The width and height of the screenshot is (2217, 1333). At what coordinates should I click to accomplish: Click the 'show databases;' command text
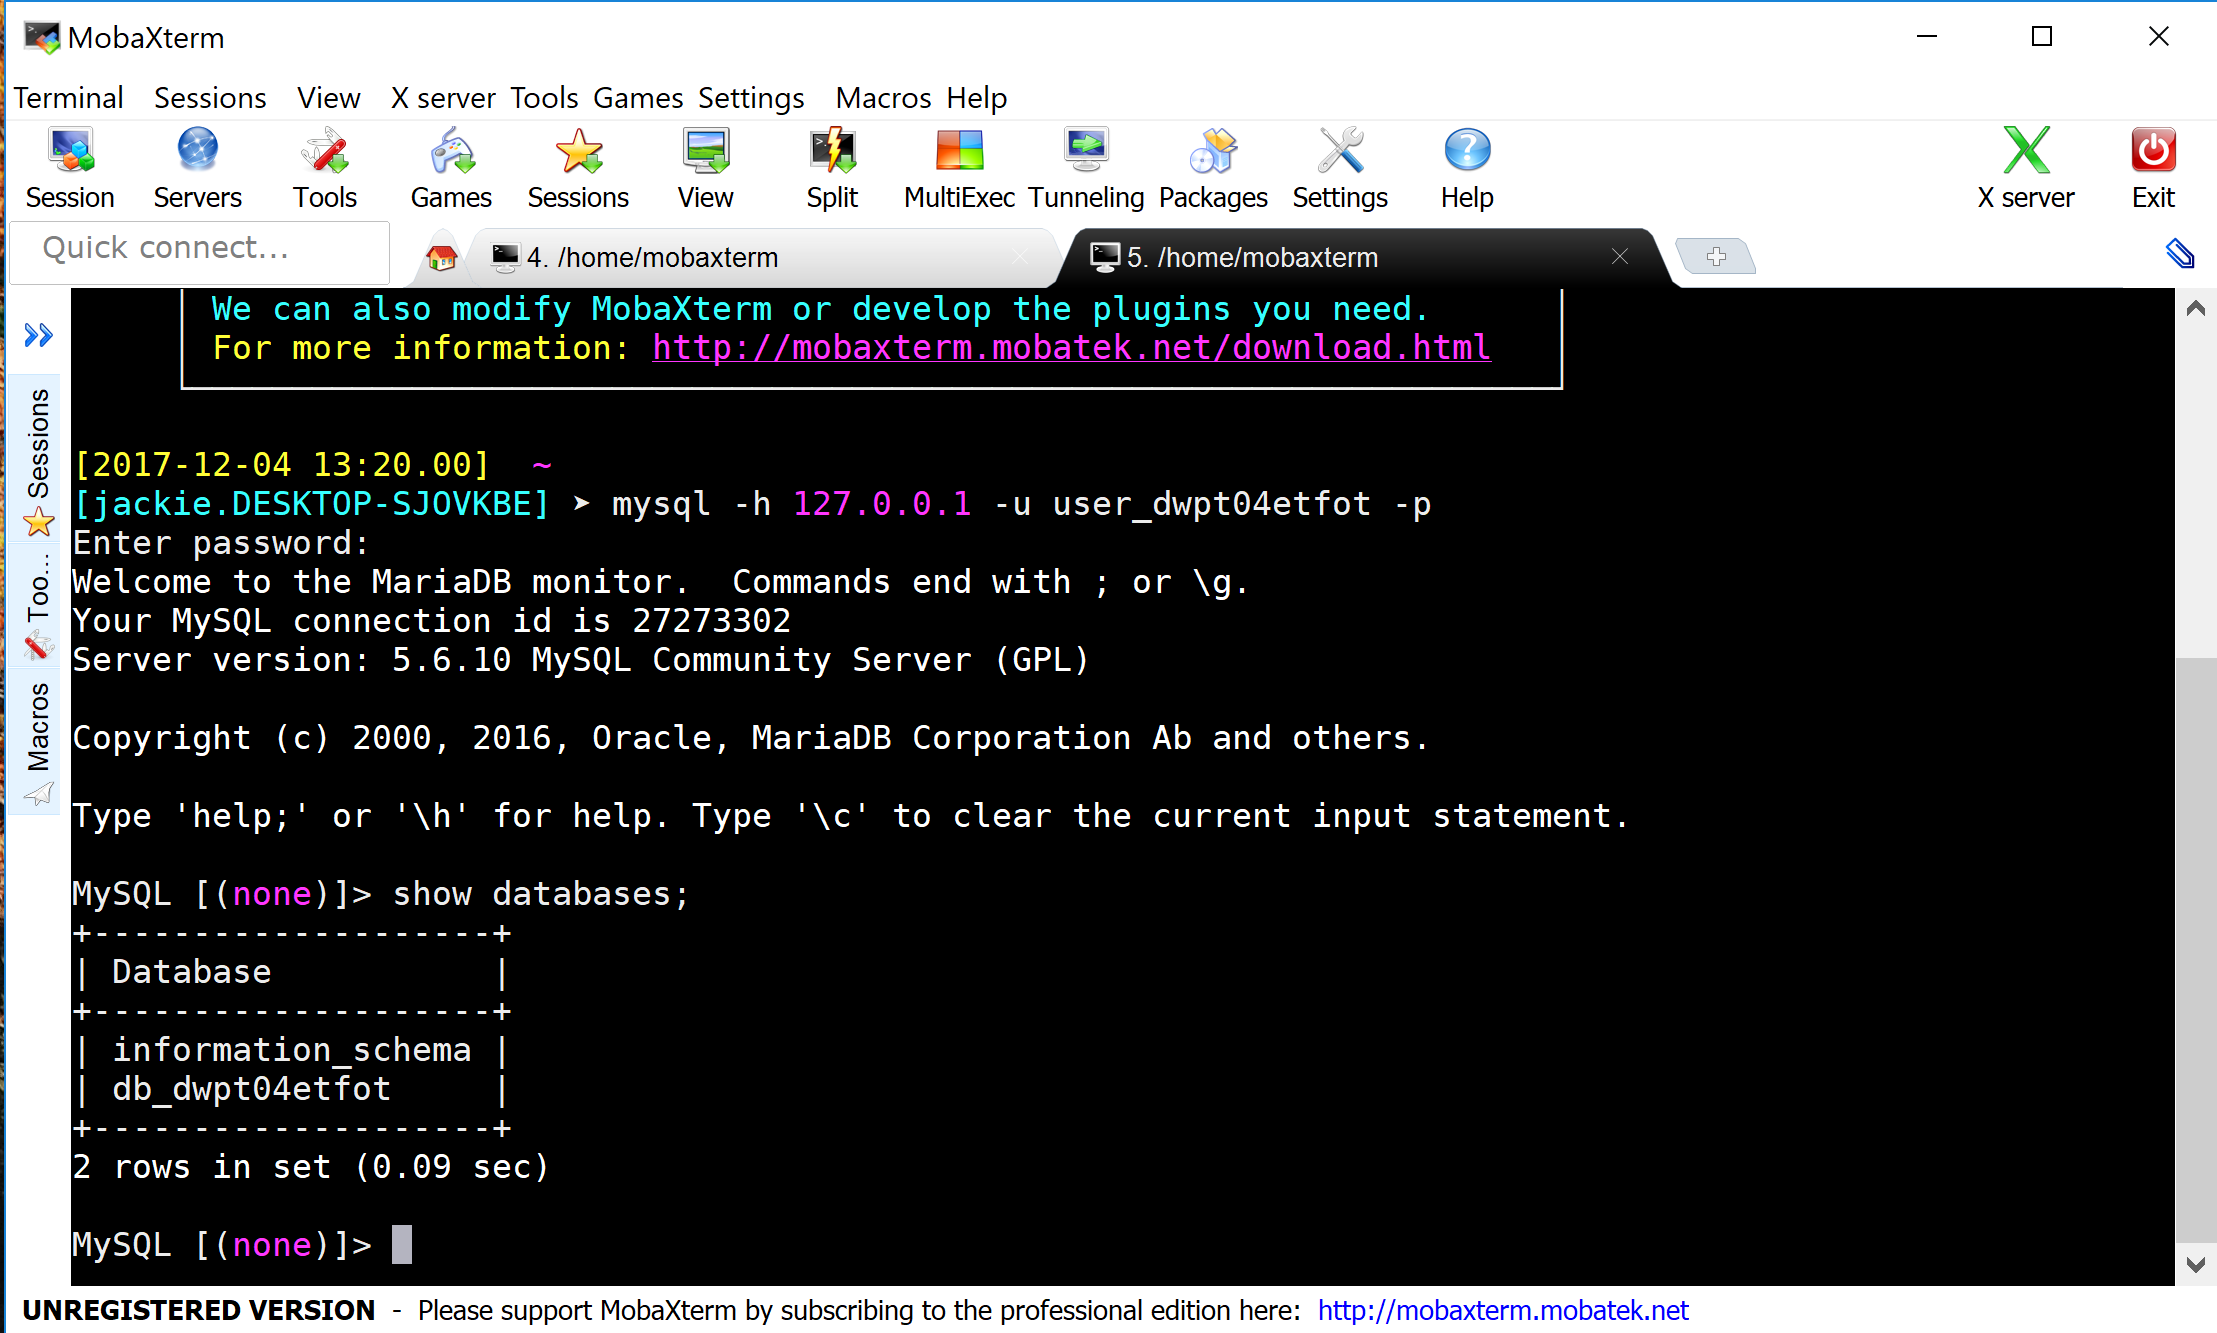(541, 894)
